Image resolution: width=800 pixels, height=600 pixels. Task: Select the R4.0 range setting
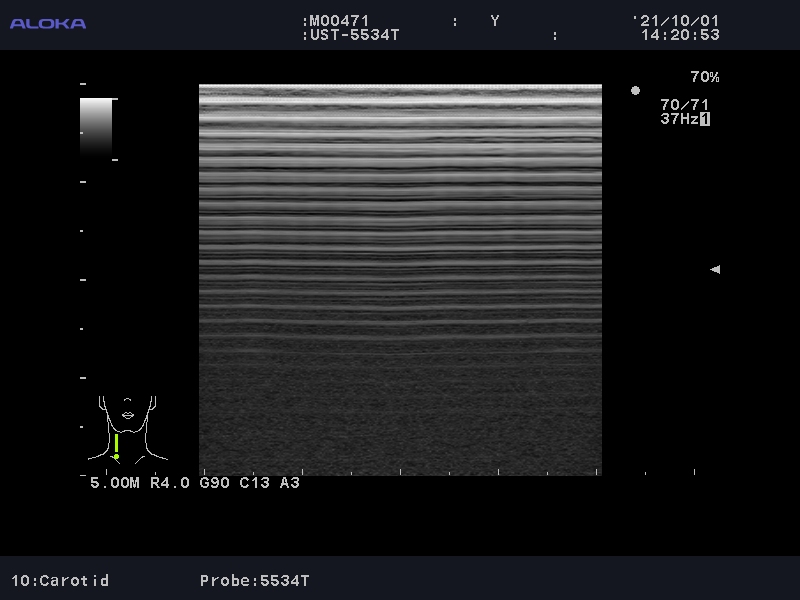pos(170,483)
